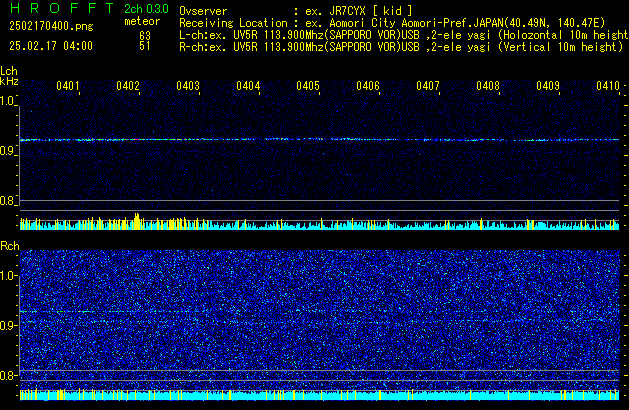629x410 pixels.
Task: Select the 'Receiving Location' Aomori City line
Action: 392,23
